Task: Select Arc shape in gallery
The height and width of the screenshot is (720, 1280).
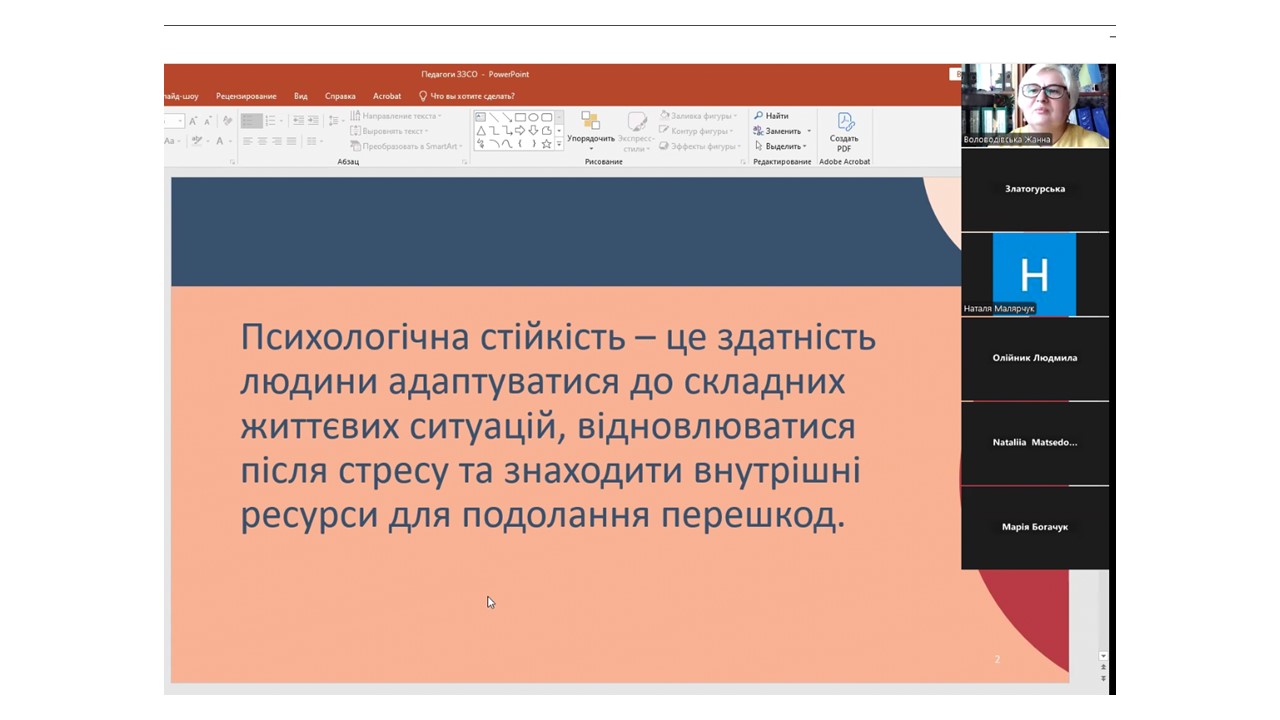Action: [494, 144]
